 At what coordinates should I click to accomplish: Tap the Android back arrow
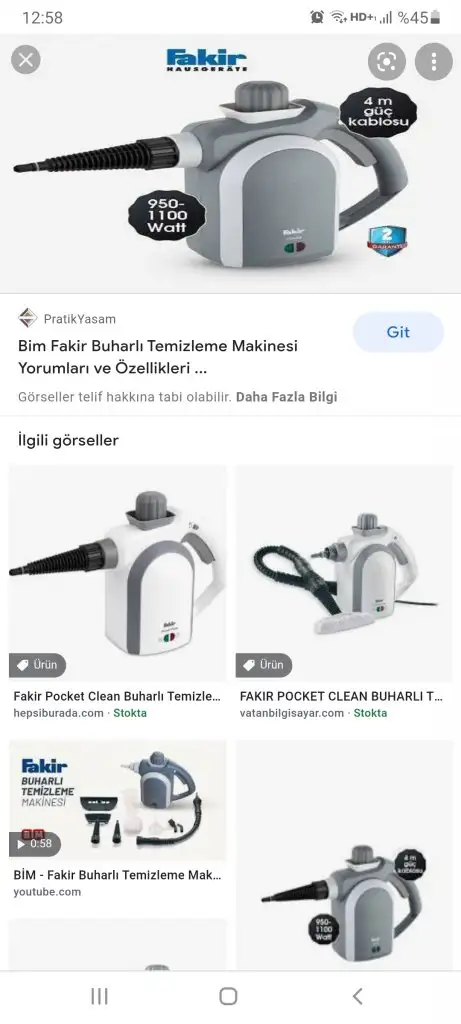357,996
